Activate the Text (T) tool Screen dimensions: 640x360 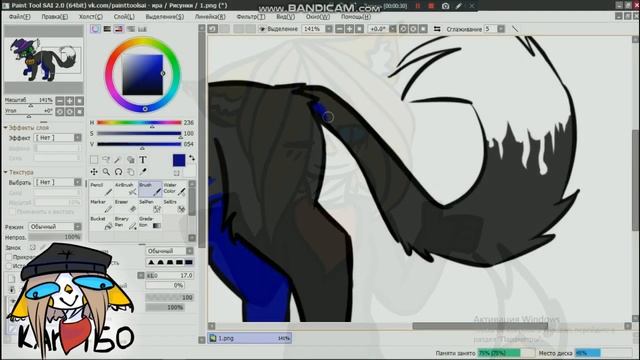(143, 160)
